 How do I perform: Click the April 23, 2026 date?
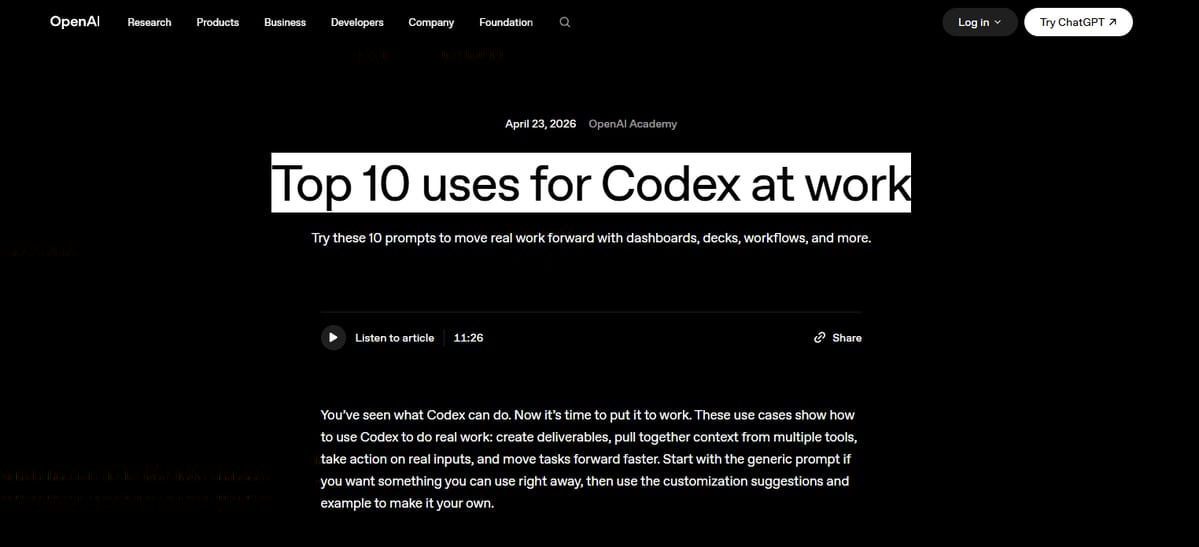pyautogui.click(x=541, y=124)
